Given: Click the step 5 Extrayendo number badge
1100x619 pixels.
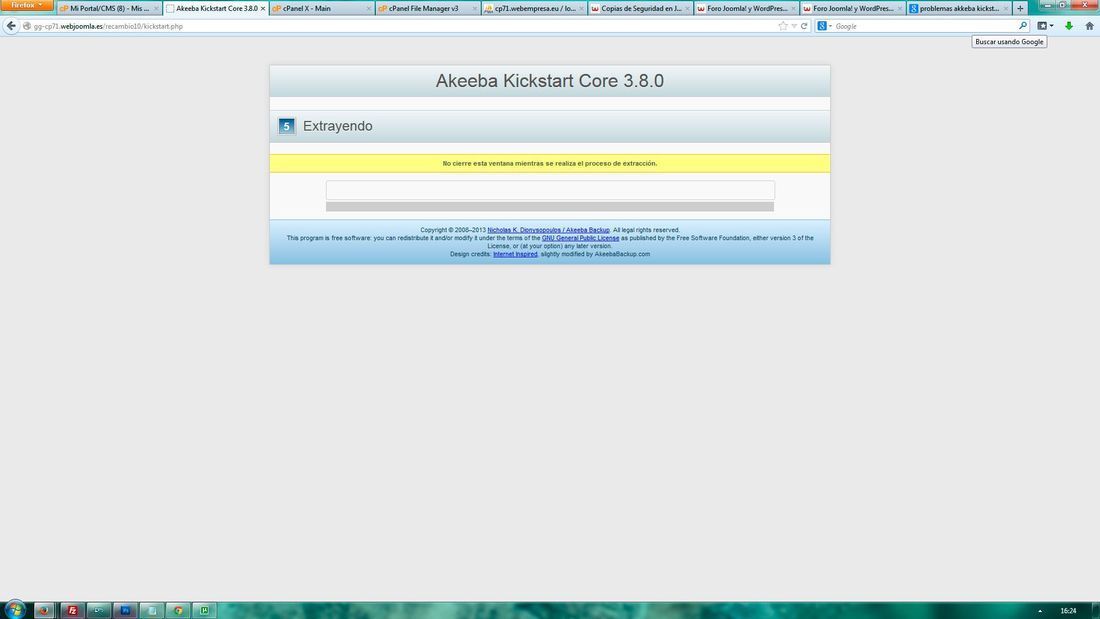Looking at the screenshot, I should point(286,126).
